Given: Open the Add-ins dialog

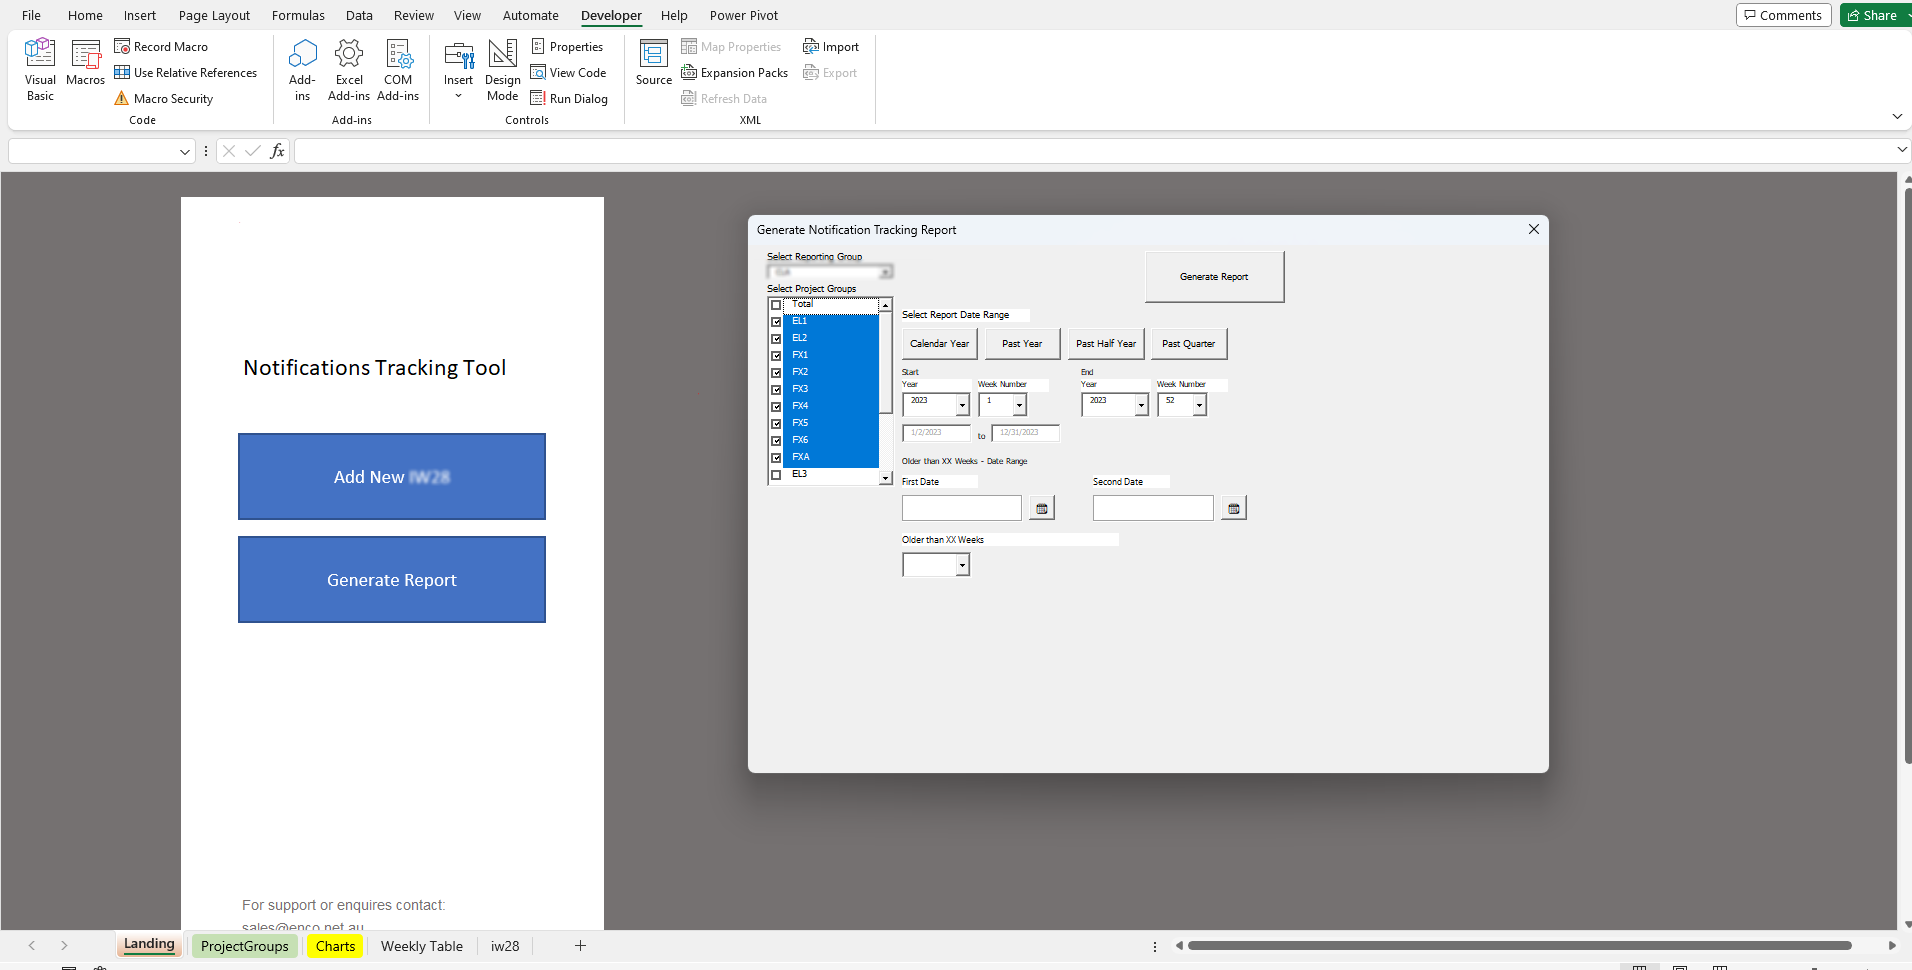Looking at the screenshot, I should (x=302, y=70).
